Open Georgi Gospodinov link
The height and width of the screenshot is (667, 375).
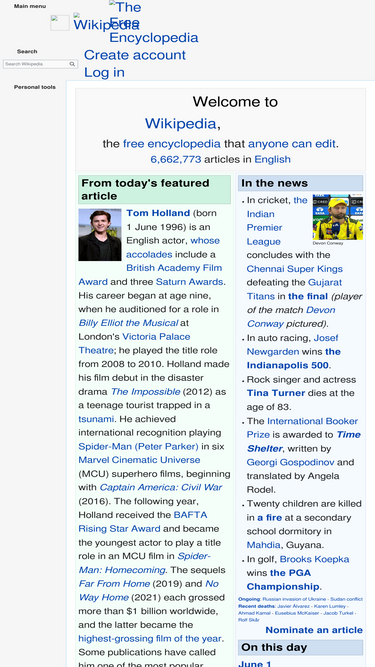(290, 462)
